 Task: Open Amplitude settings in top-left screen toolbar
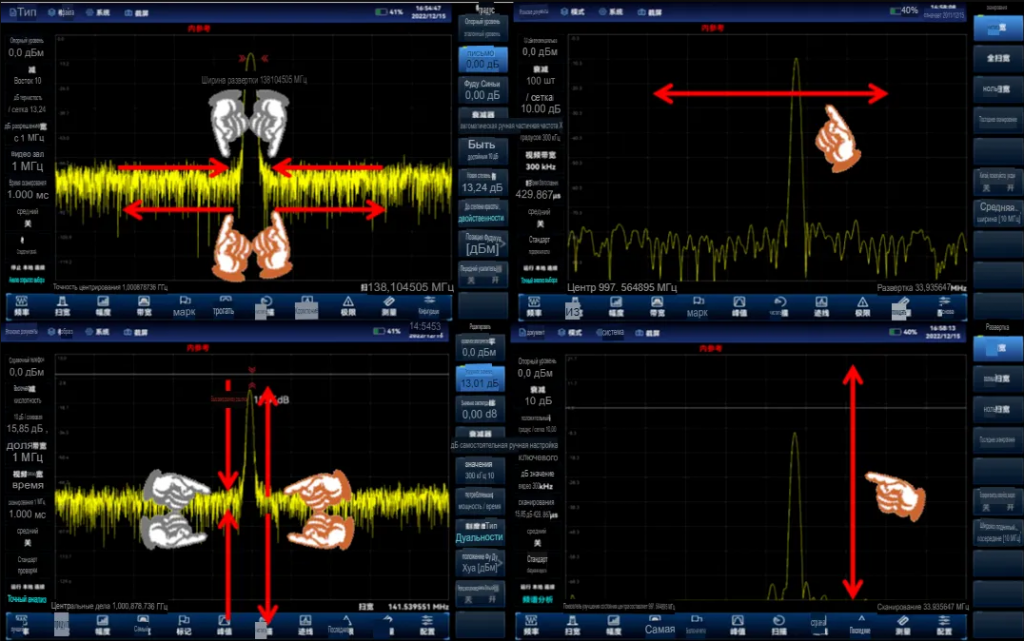(x=103, y=305)
